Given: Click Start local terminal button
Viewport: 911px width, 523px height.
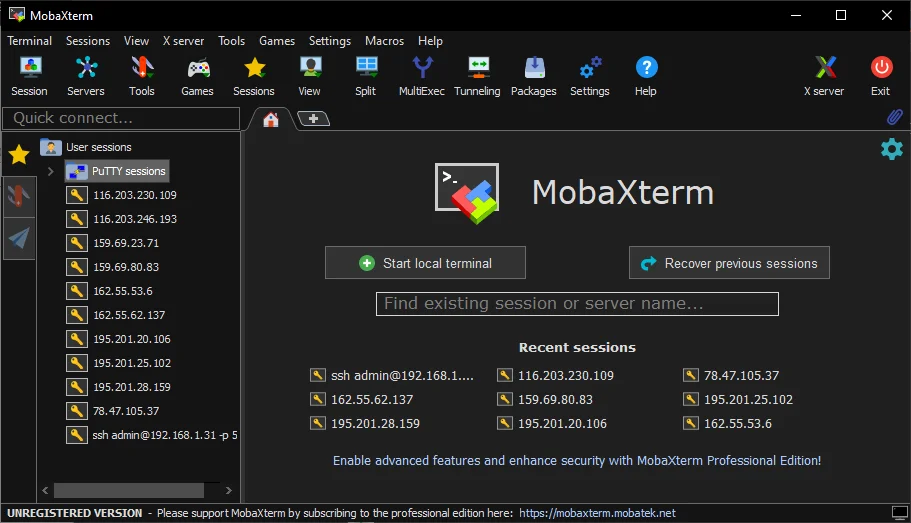Looking at the screenshot, I should point(425,263).
